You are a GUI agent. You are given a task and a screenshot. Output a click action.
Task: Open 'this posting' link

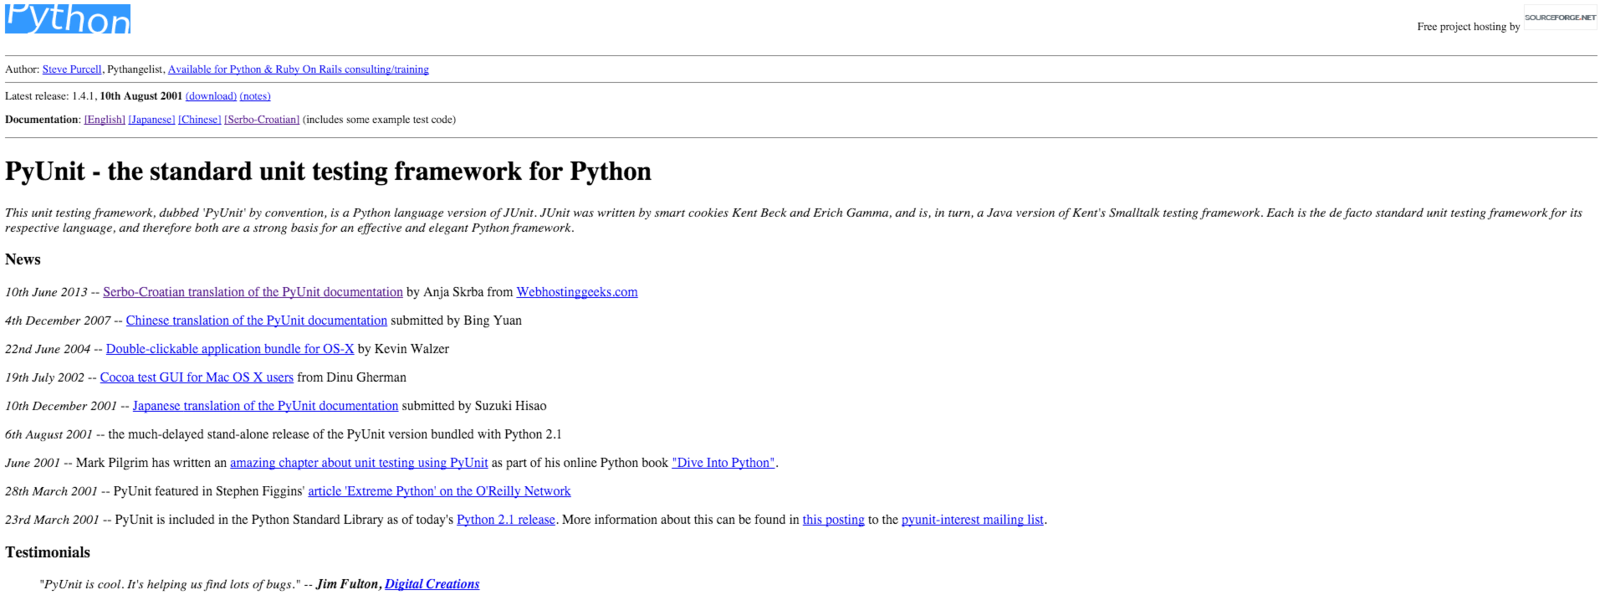pos(833,520)
